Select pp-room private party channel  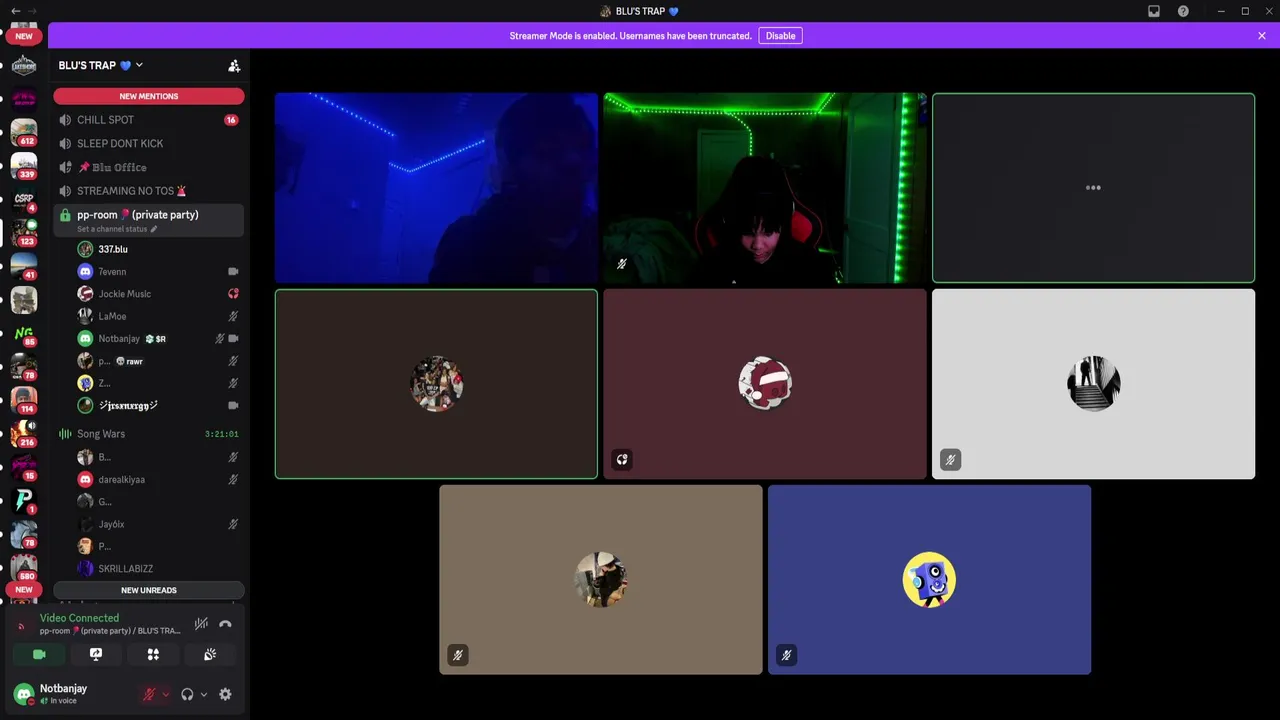click(149, 220)
